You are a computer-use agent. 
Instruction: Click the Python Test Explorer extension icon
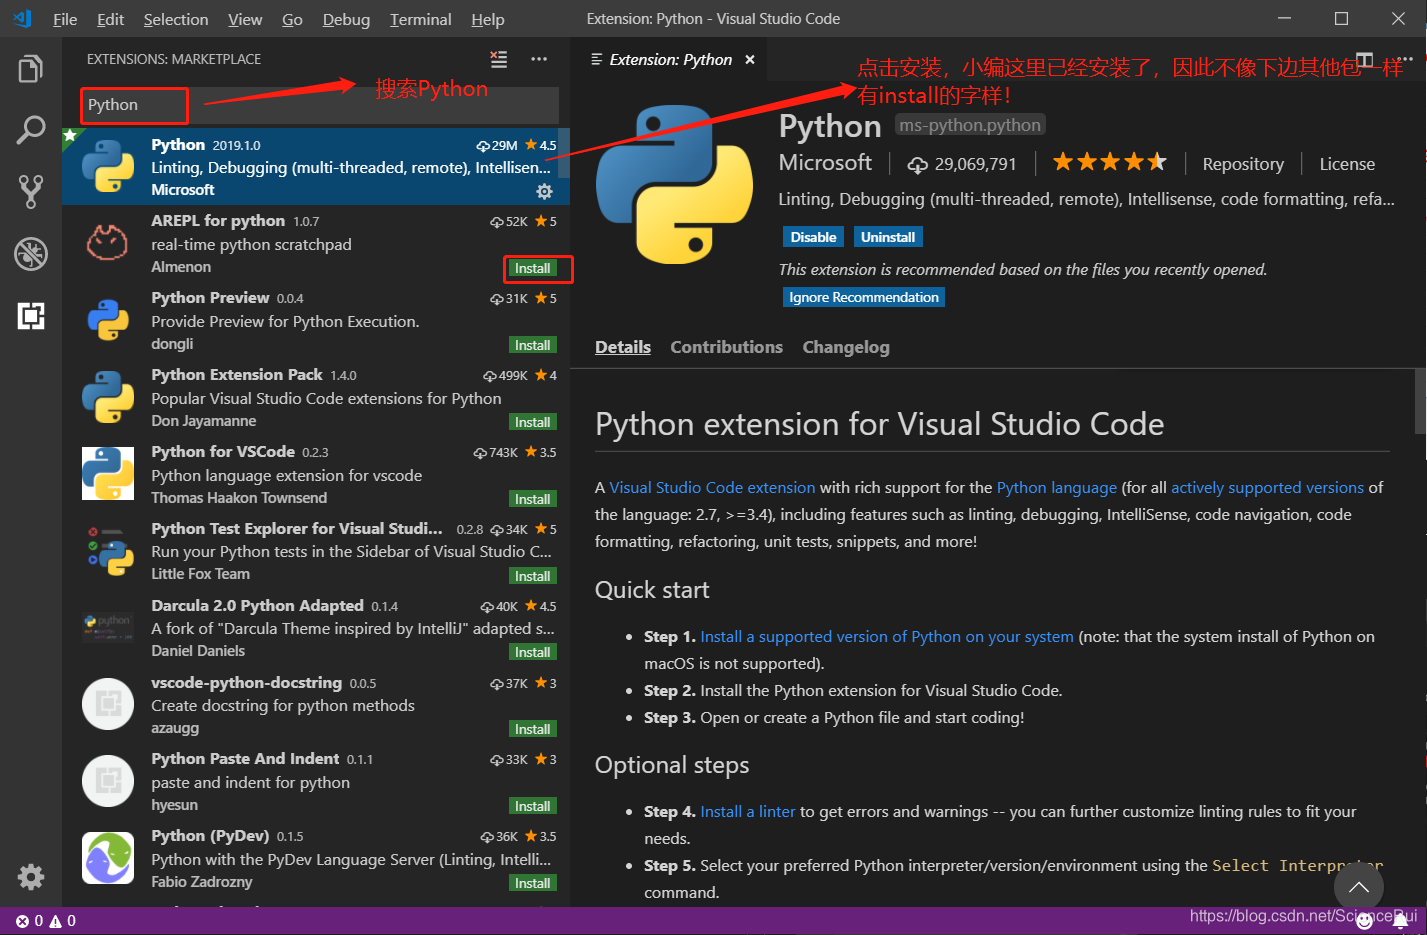(108, 551)
